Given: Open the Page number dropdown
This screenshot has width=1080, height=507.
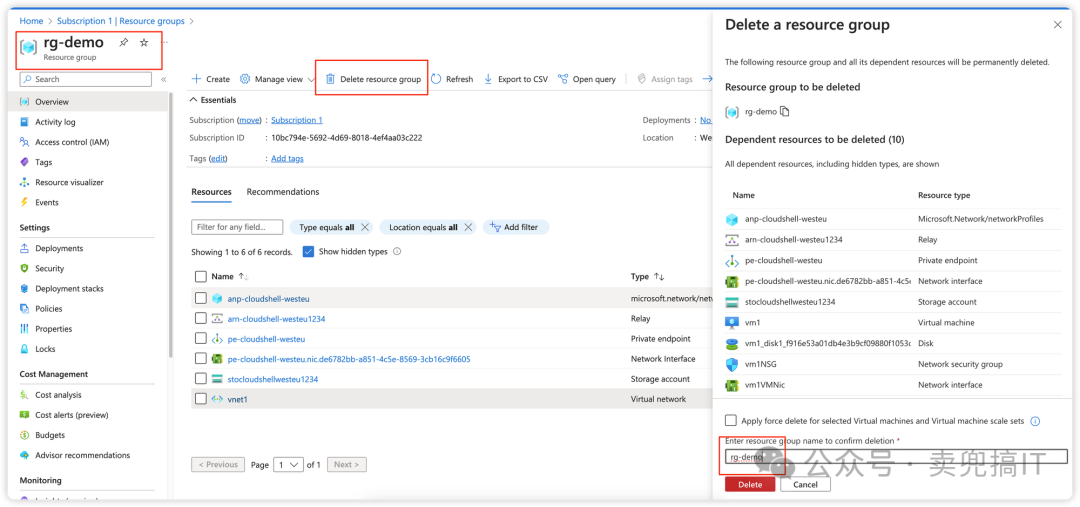Looking at the screenshot, I should (x=288, y=464).
